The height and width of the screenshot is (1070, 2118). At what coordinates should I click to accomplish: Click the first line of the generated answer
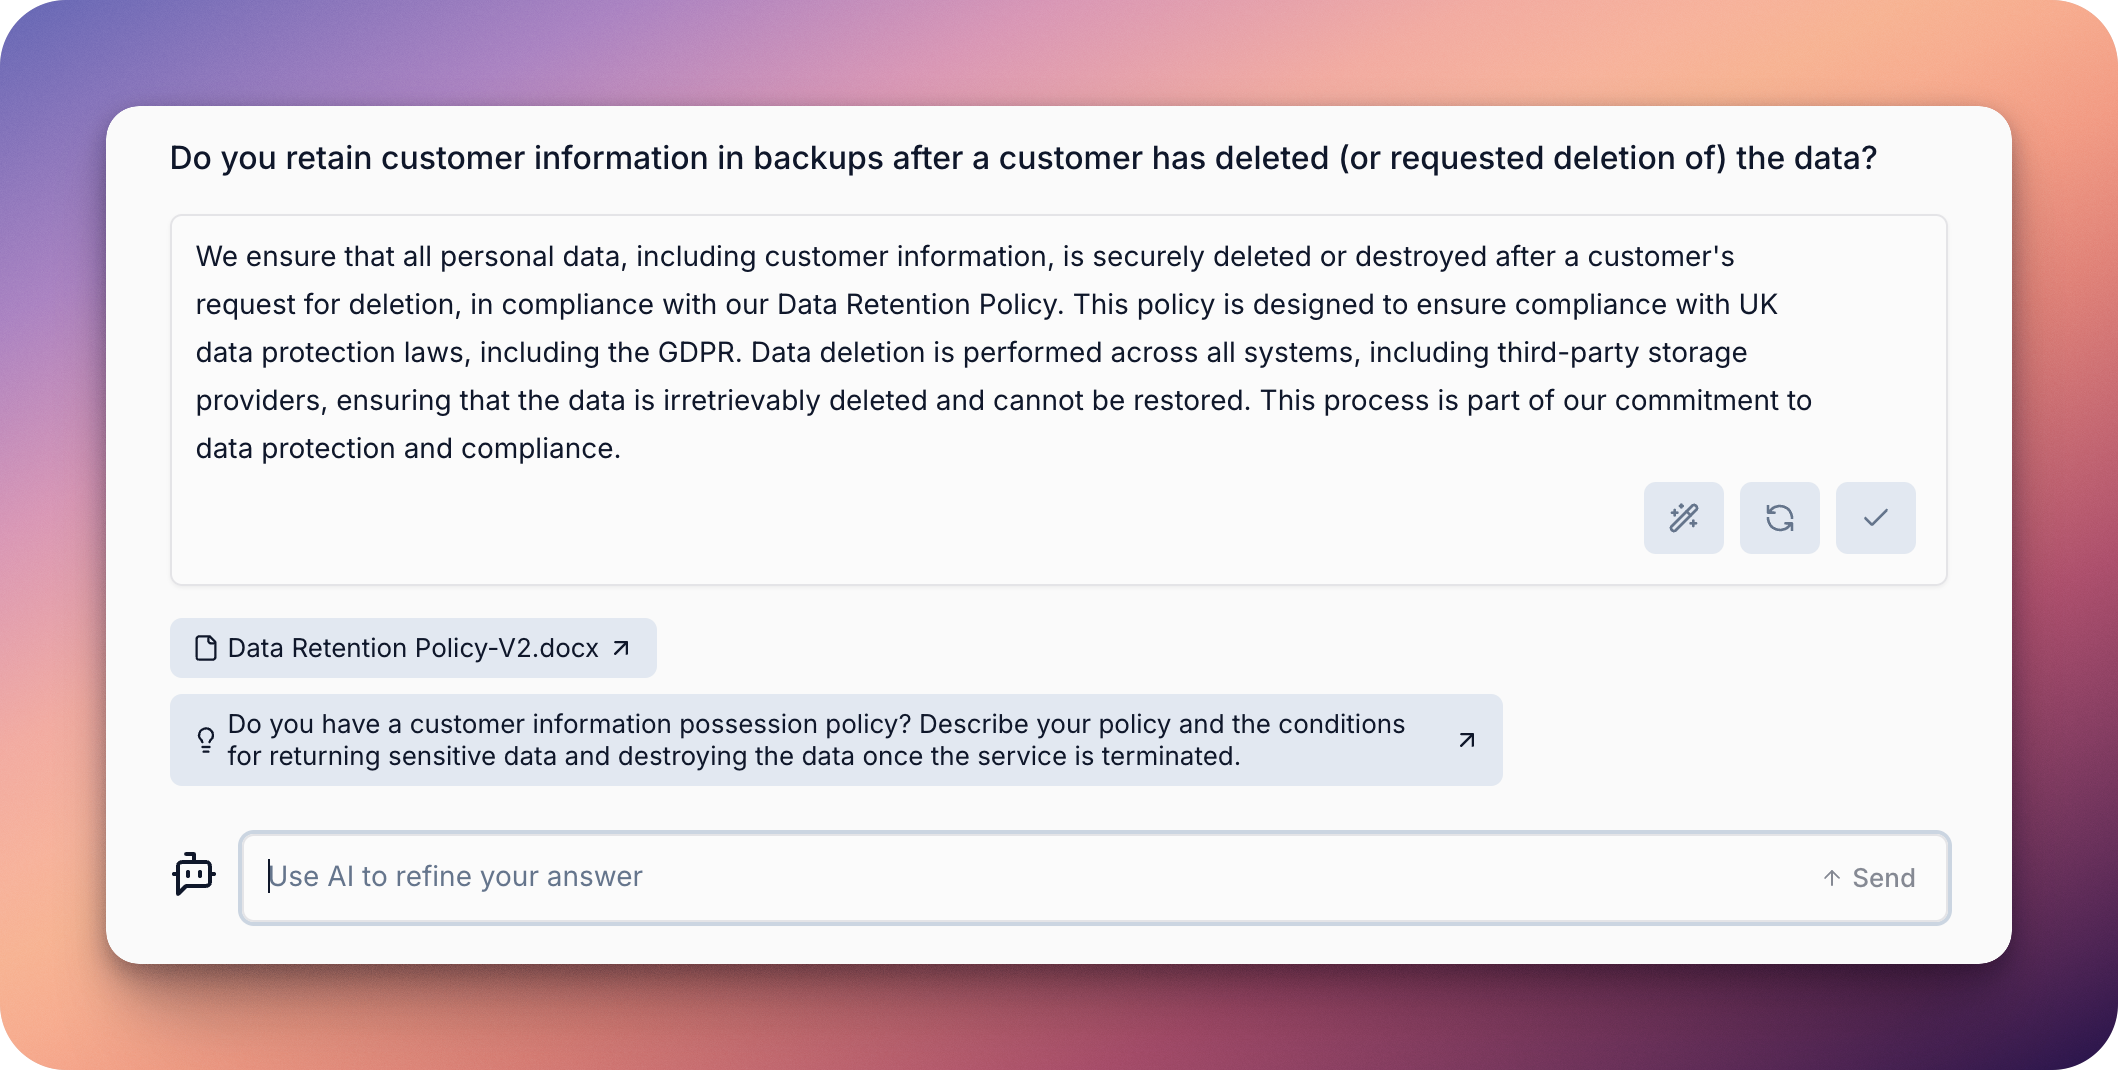pyautogui.click(x=965, y=256)
